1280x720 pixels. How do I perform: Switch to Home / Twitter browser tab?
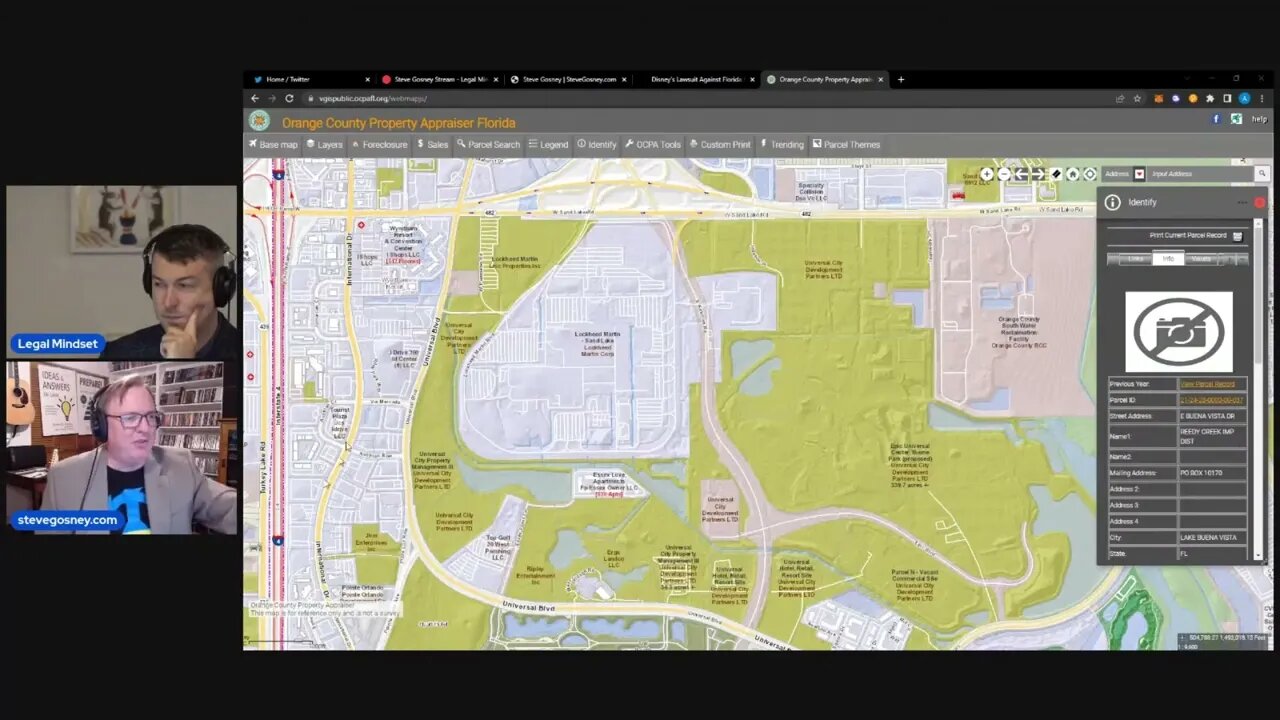point(310,79)
